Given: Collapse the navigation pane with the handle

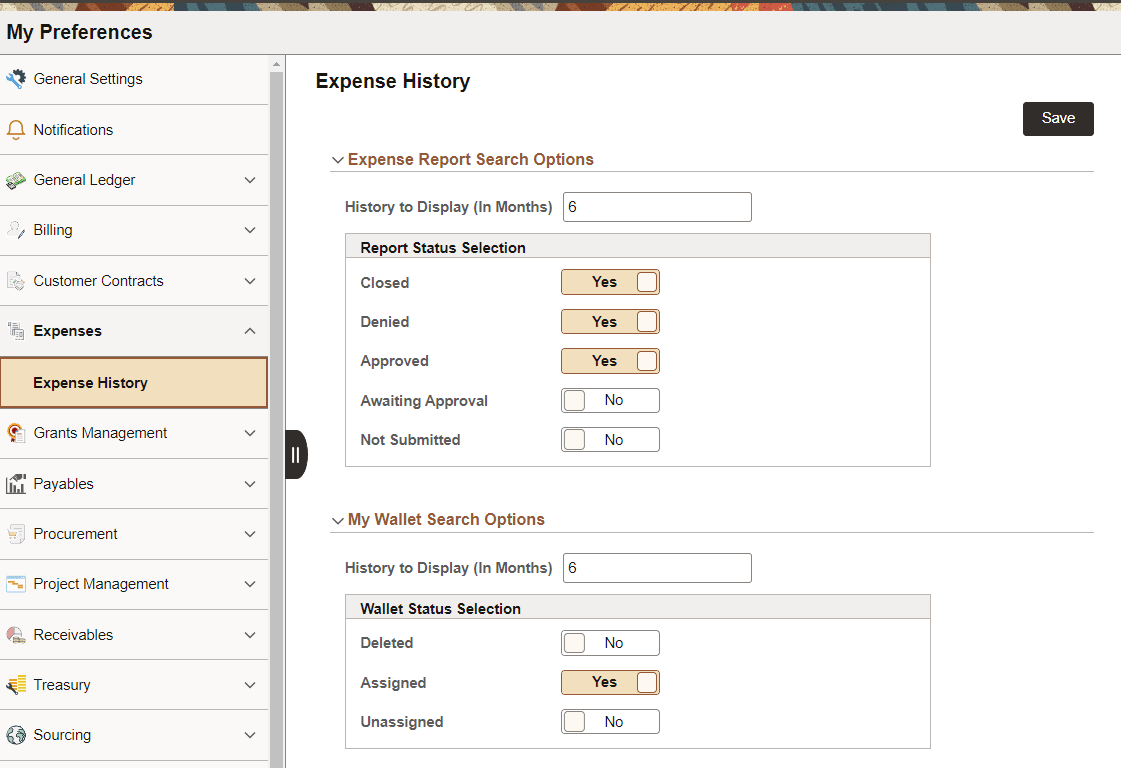Looking at the screenshot, I should coord(296,453).
